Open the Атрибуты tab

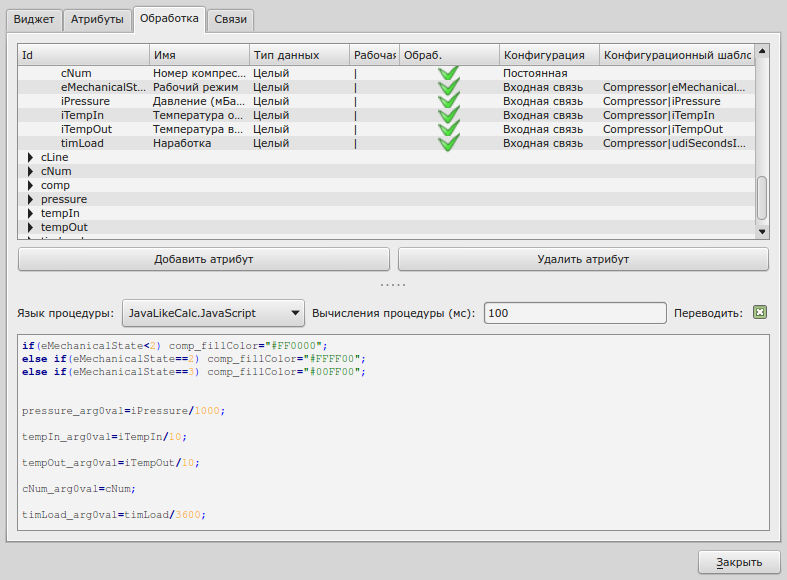[98, 19]
